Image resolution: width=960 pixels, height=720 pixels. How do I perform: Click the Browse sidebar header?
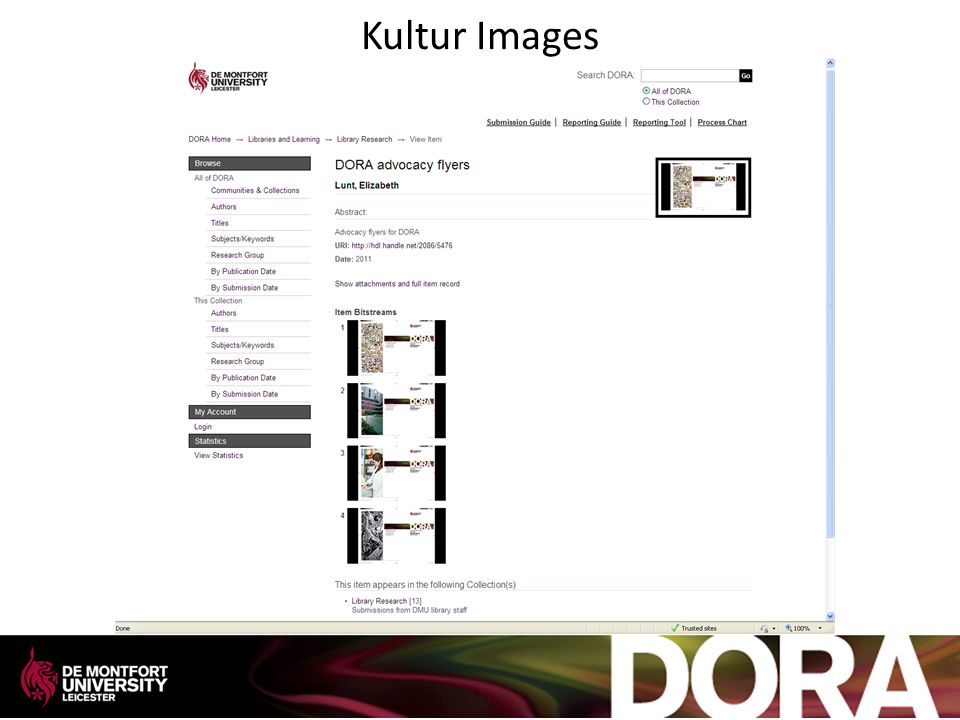click(x=249, y=163)
